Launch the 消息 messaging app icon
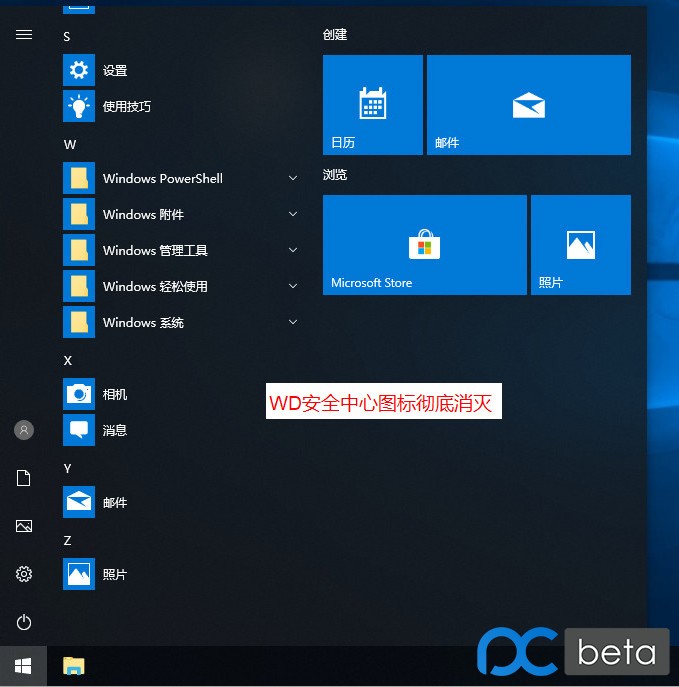Viewport: 679px width, 687px height. coord(79,430)
